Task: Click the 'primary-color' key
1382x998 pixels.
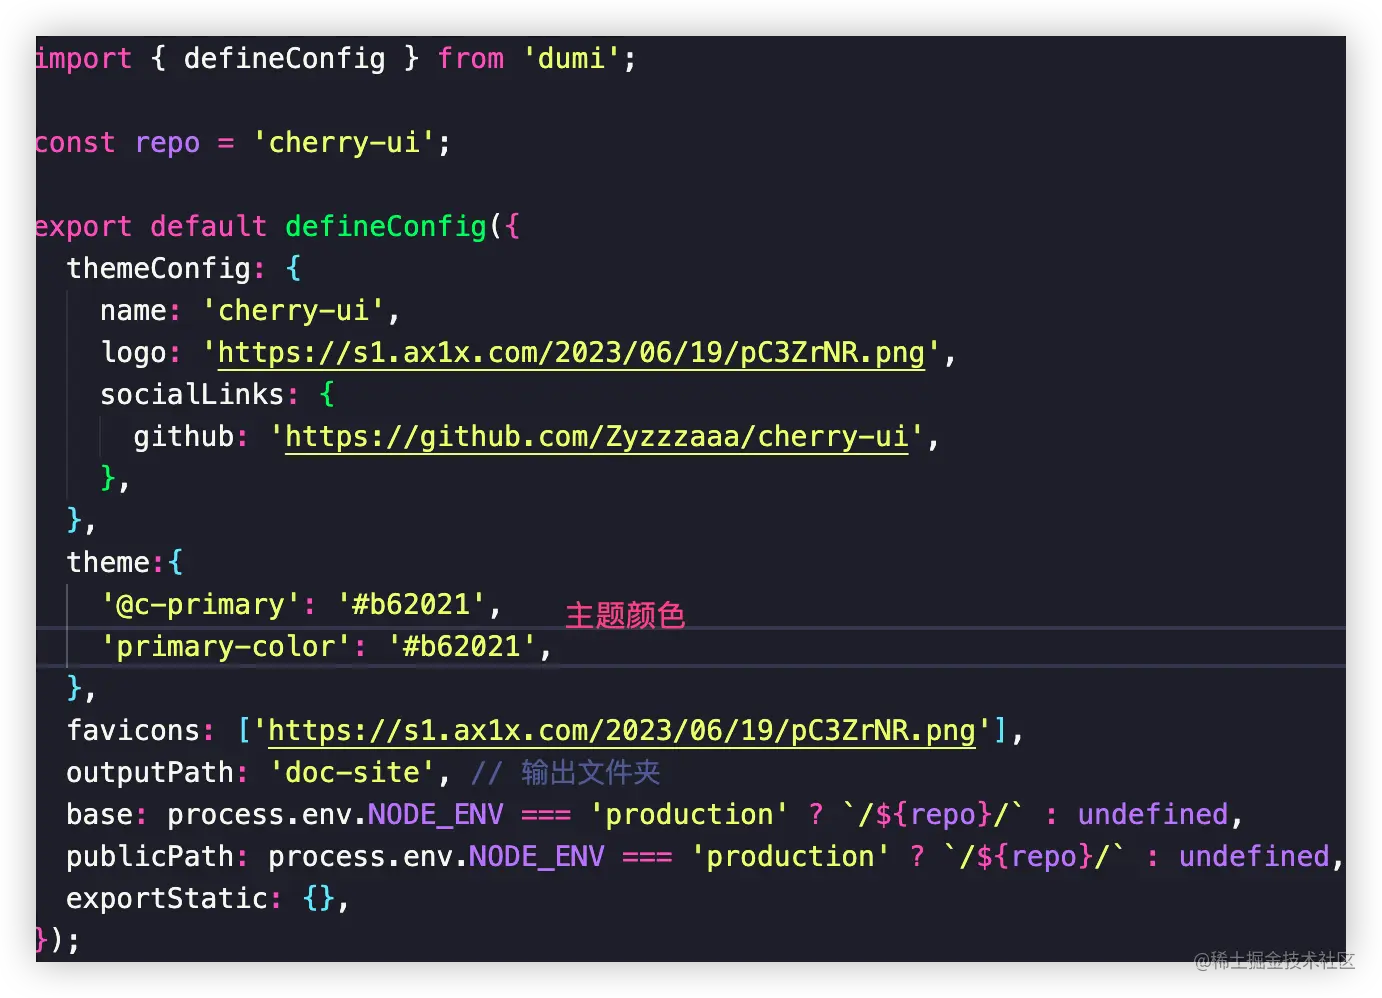Action: point(226,647)
